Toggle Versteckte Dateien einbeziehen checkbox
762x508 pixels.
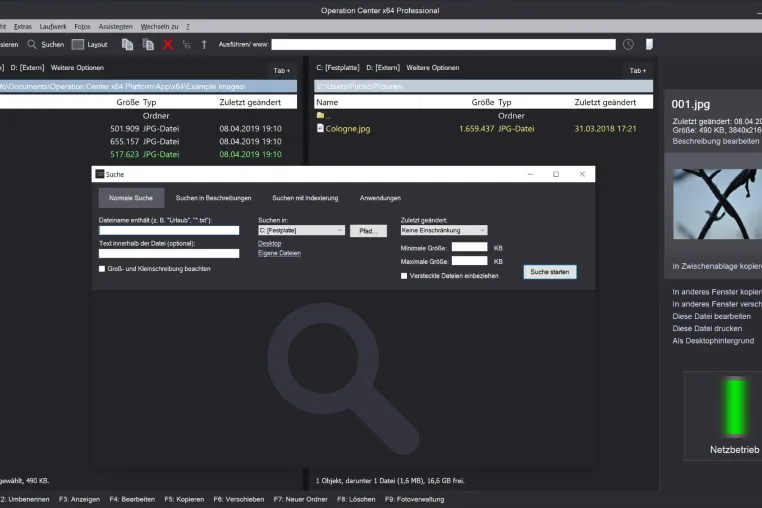pyautogui.click(x=404, y=276)
